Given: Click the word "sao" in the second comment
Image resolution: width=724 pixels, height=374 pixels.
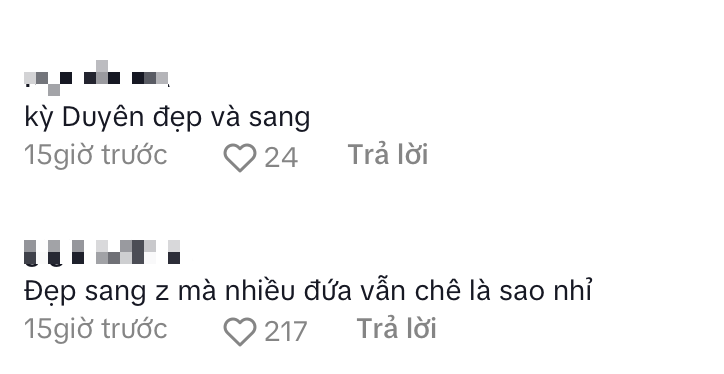Looking at the screenshot, I should coord(519,292).
